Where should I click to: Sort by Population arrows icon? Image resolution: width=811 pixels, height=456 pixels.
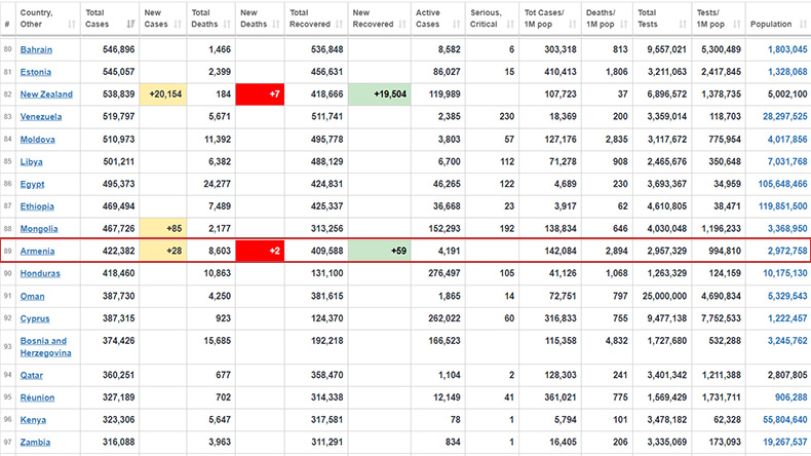coord(803,24)
